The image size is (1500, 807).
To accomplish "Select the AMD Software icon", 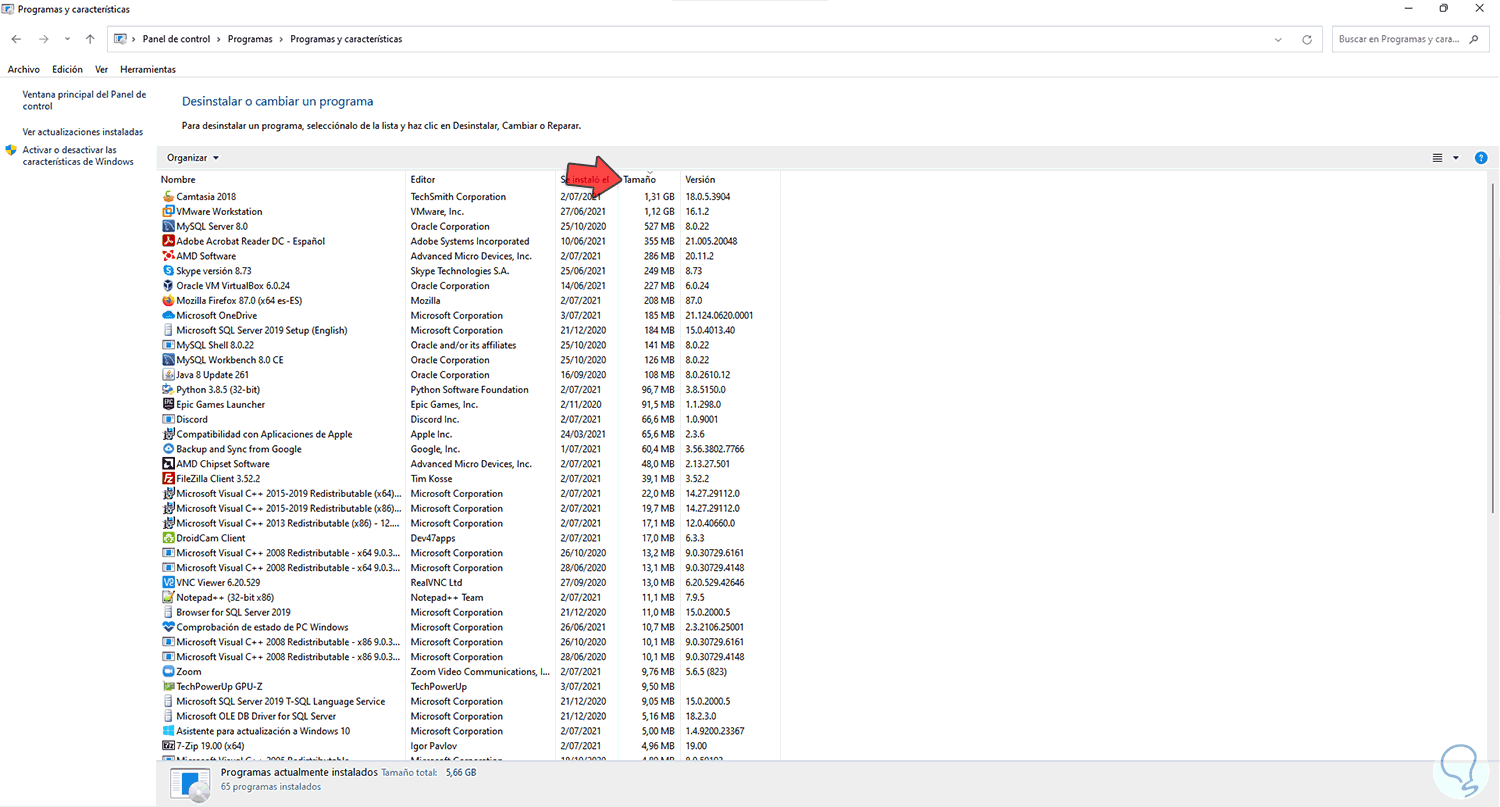I will (168, 256).
